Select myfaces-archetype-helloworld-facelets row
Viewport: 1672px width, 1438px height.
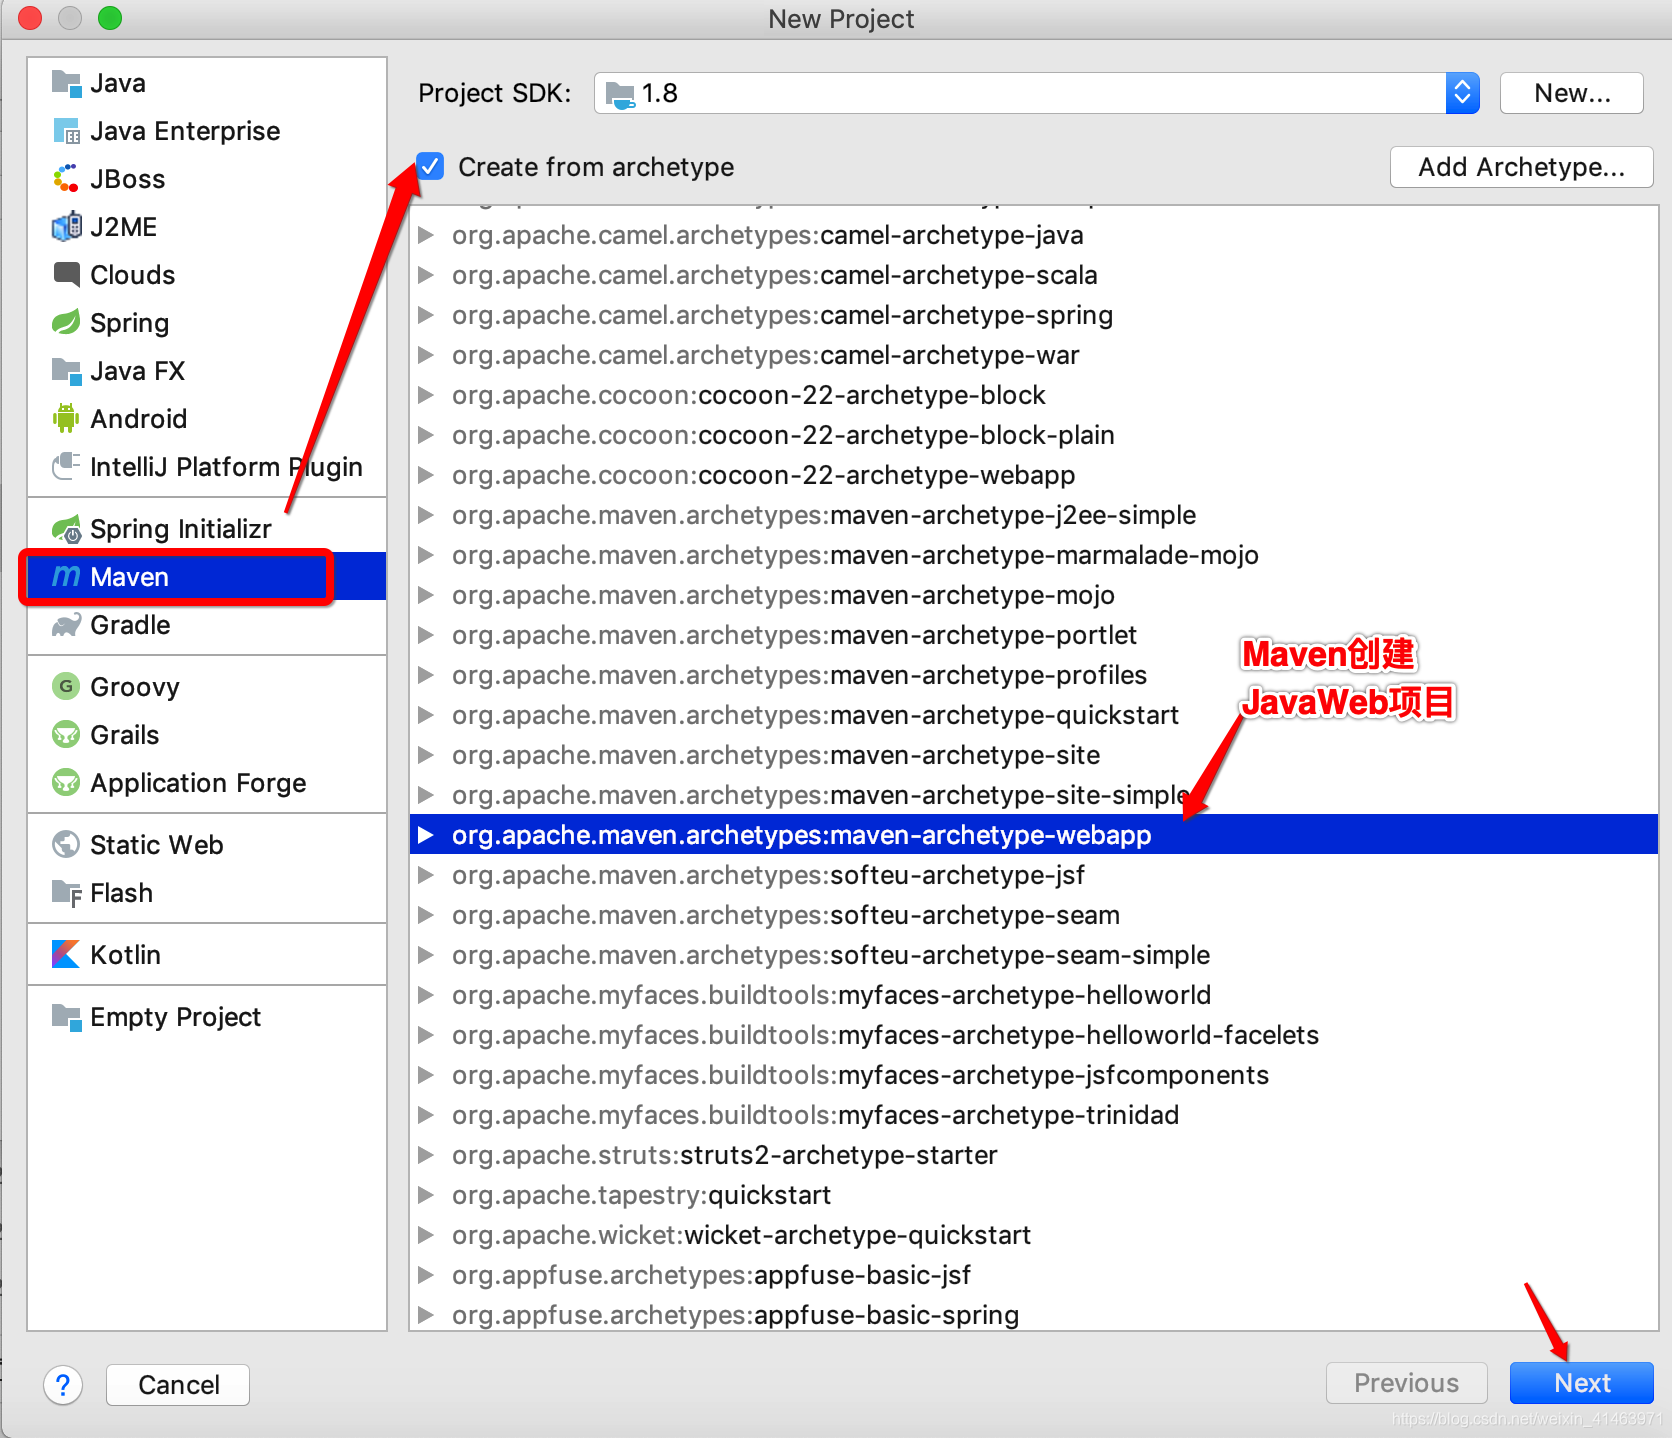coord(1034,1035)
